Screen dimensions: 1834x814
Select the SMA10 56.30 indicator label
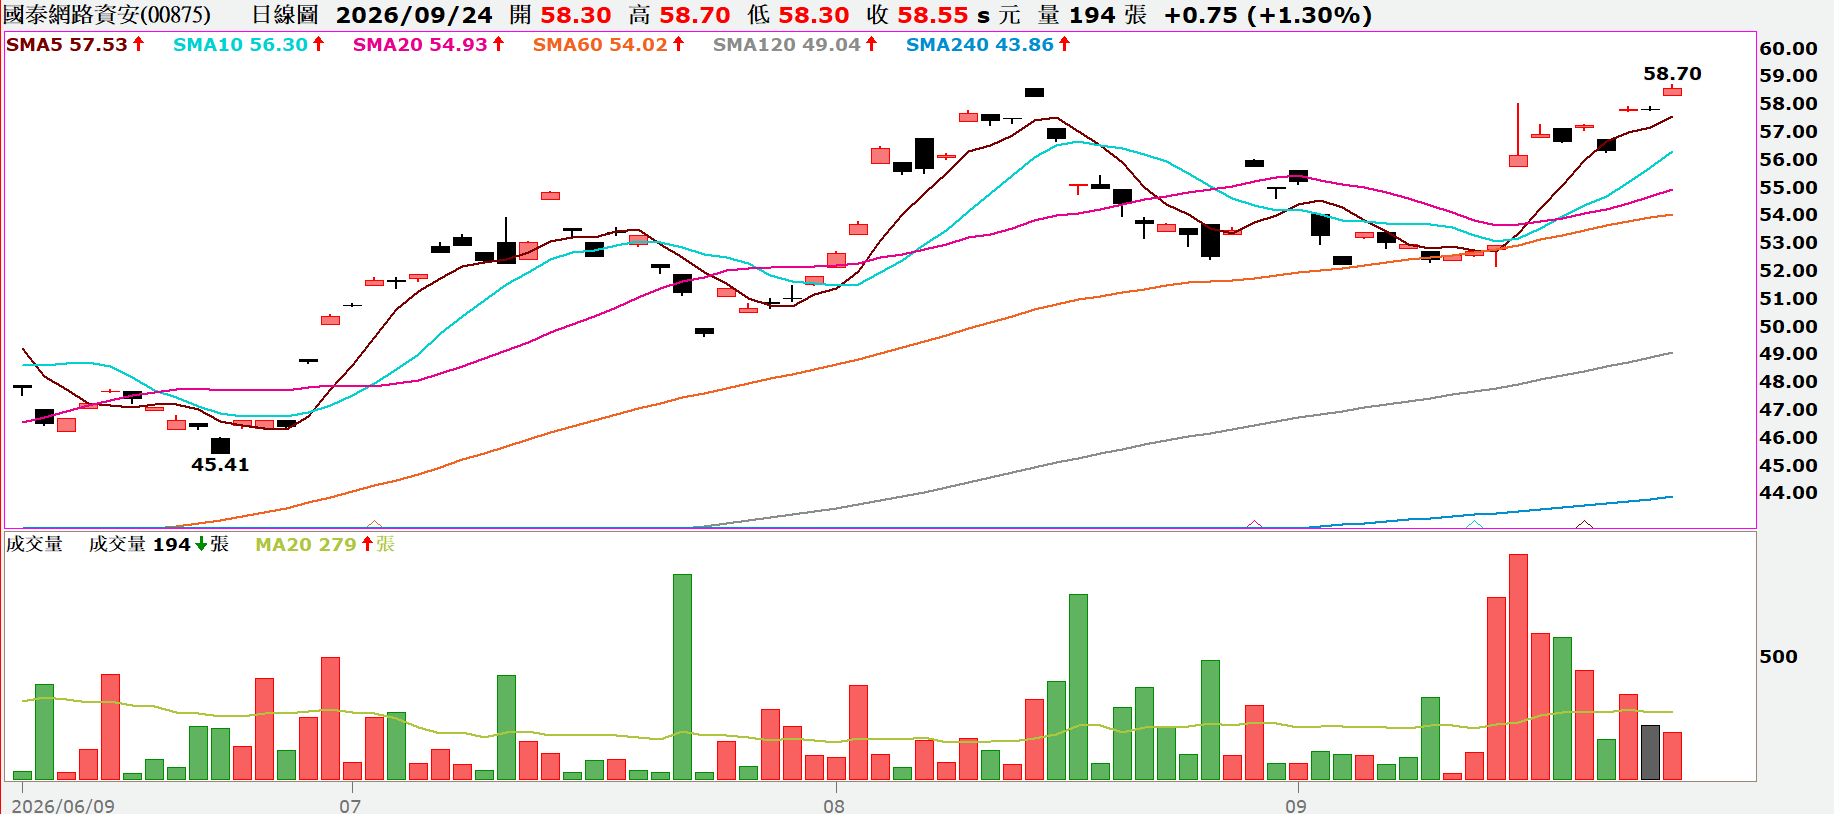click(x=248, y=44)
